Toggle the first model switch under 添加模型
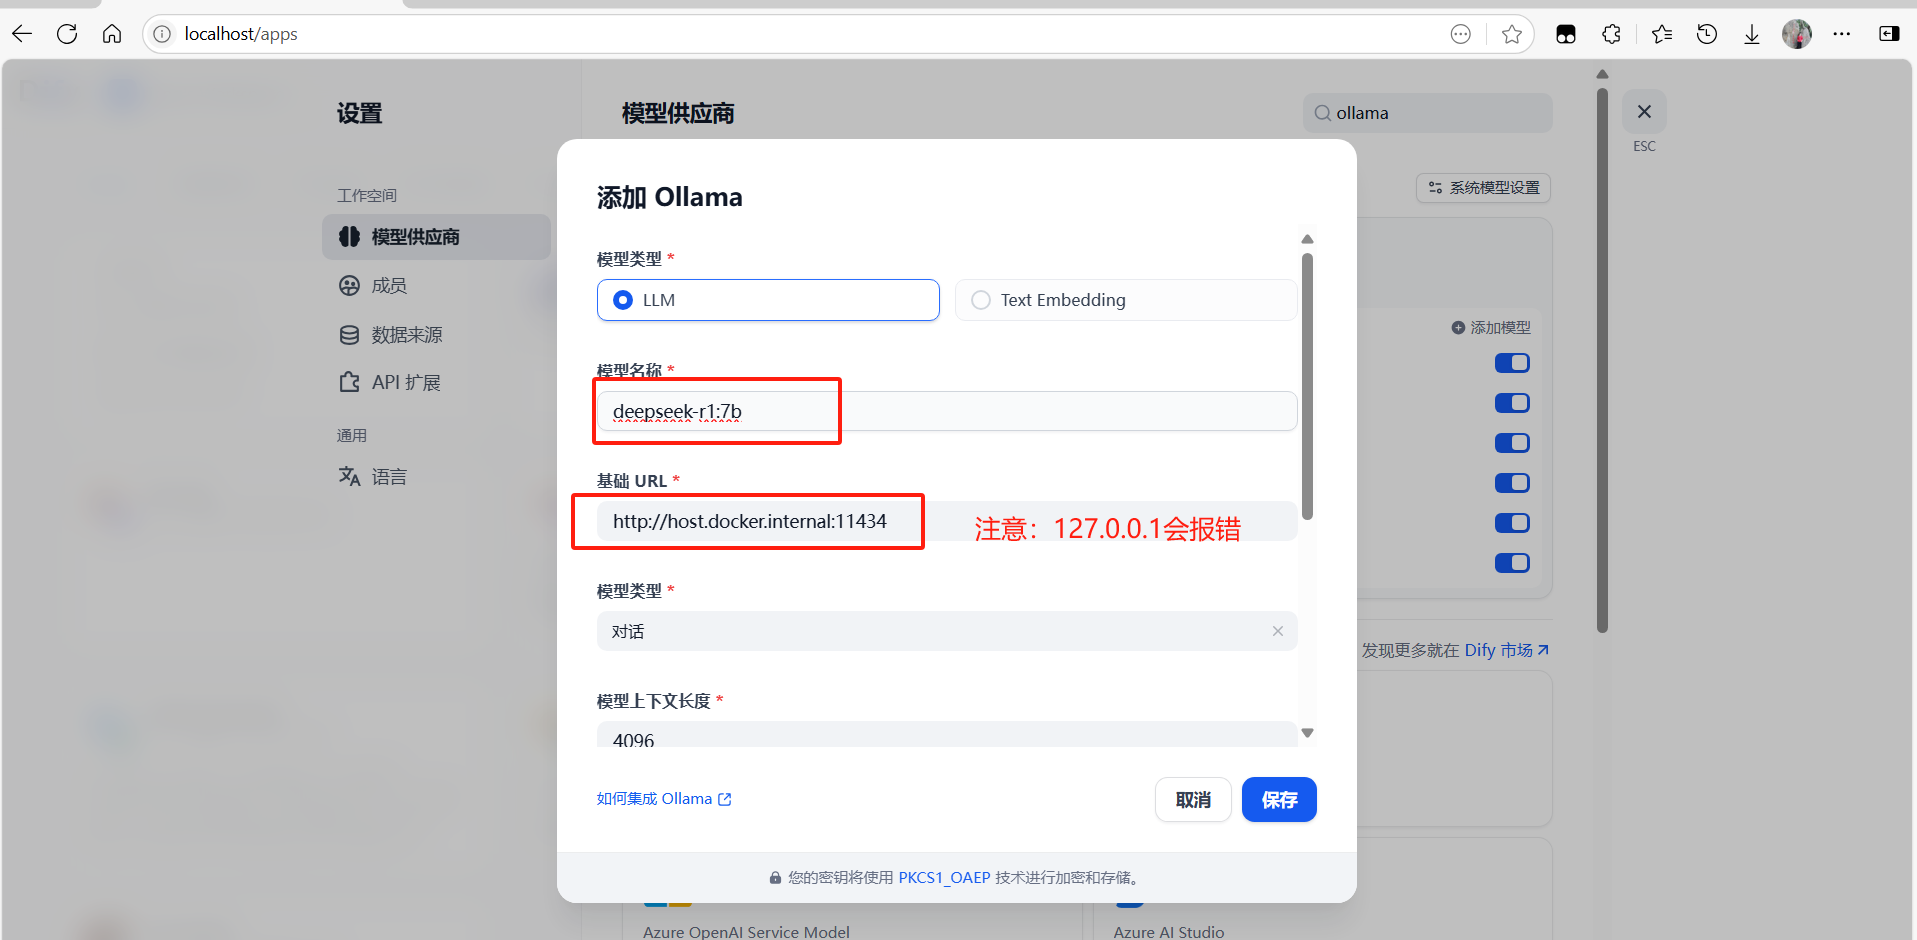The height and width of the screenshot is (940, 1917). [1512, 363]
